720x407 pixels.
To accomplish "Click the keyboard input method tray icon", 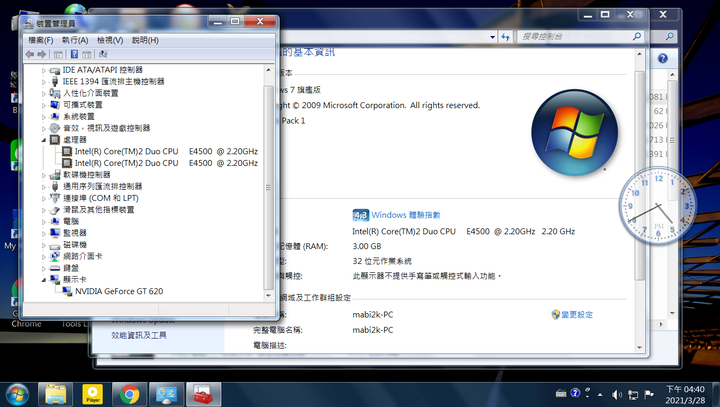I will (561, 393).
